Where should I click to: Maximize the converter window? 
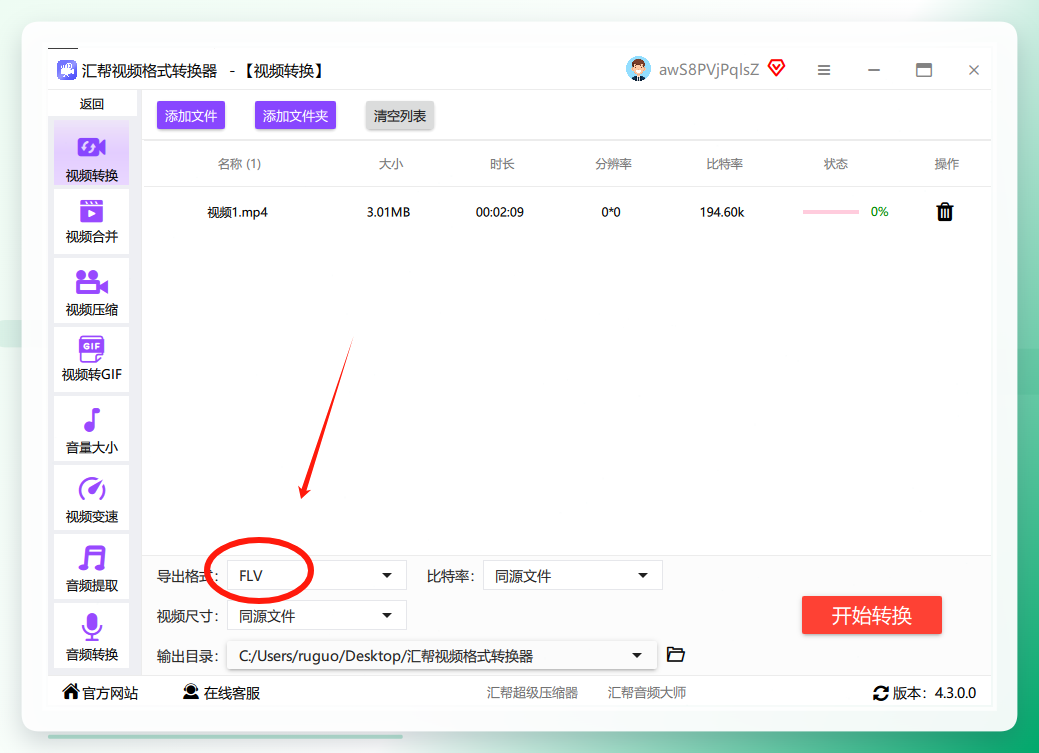[x=924, y=70]
